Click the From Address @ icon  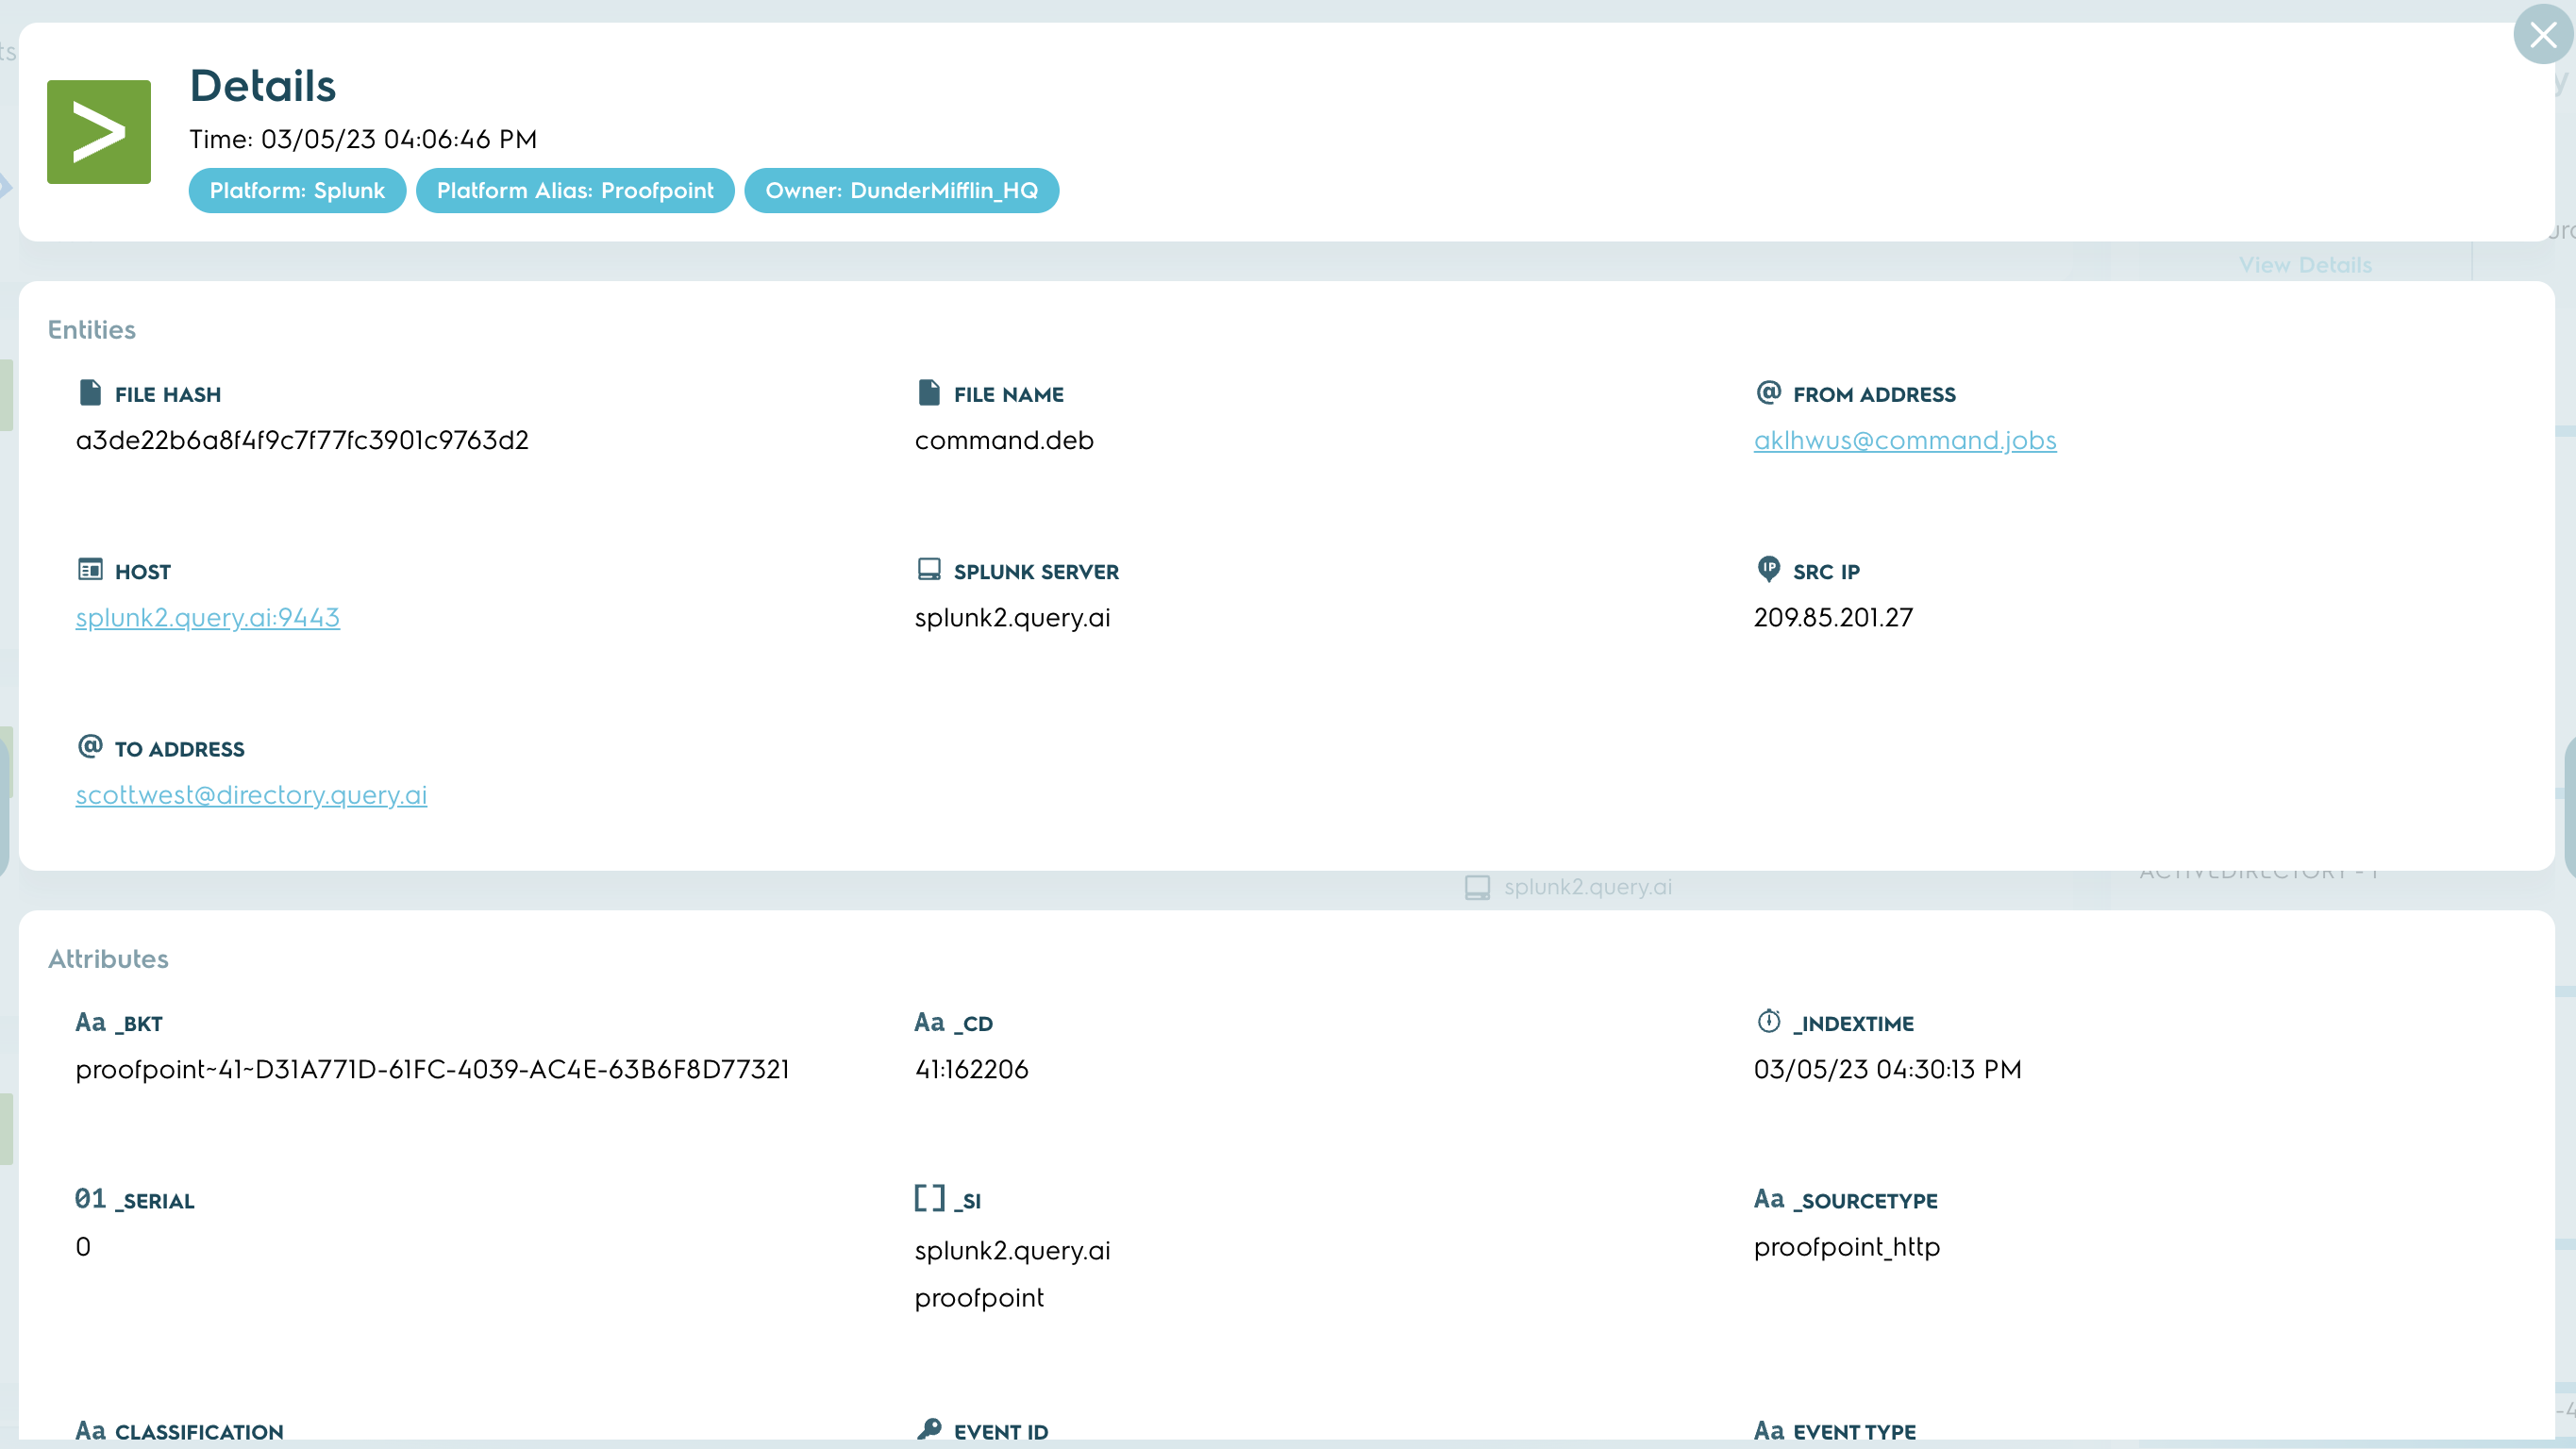pos(1768,392)
